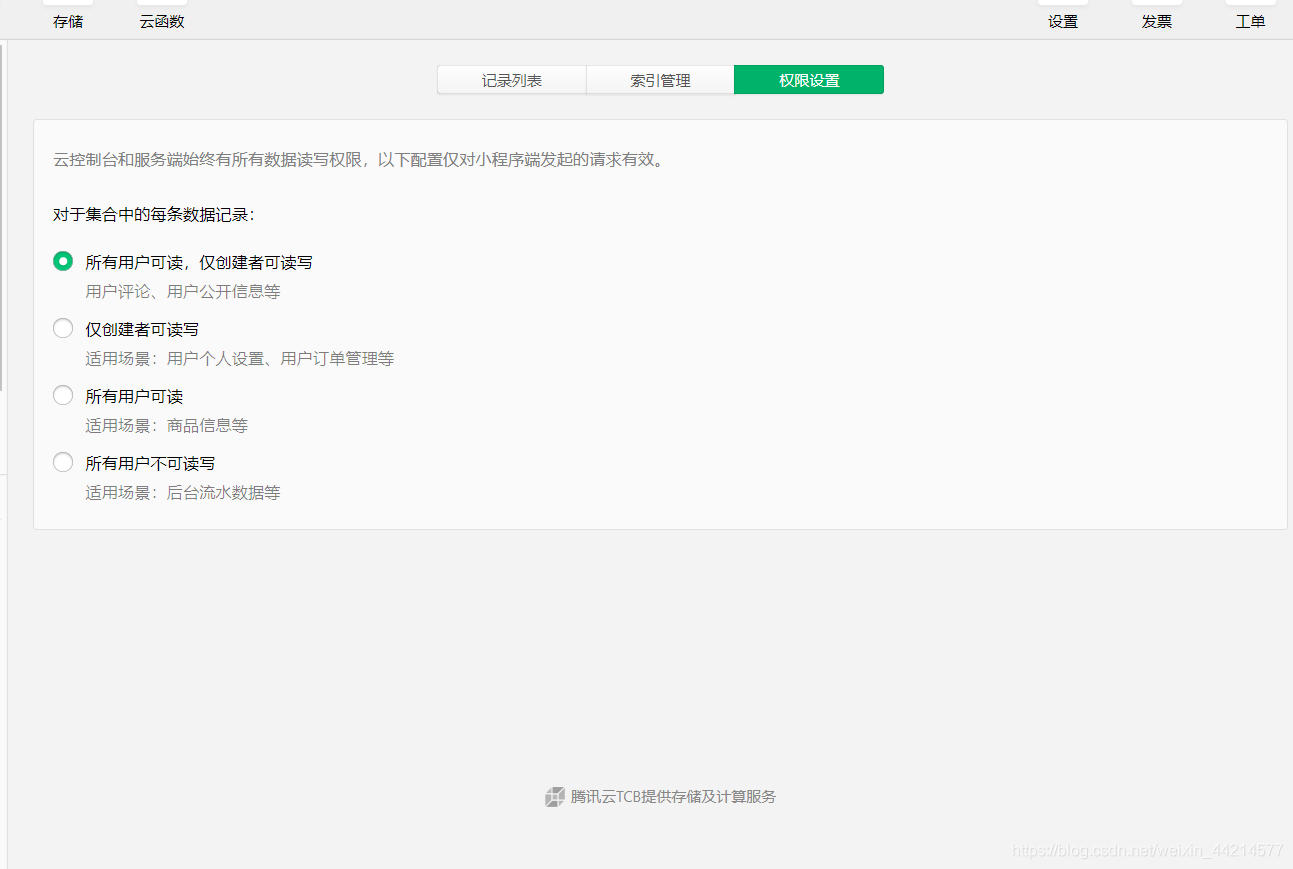Image resolution: width=1293 pixels, height=869 pixels.
Task: Open the 设置 menu item
Action: tap(1062, 20)
